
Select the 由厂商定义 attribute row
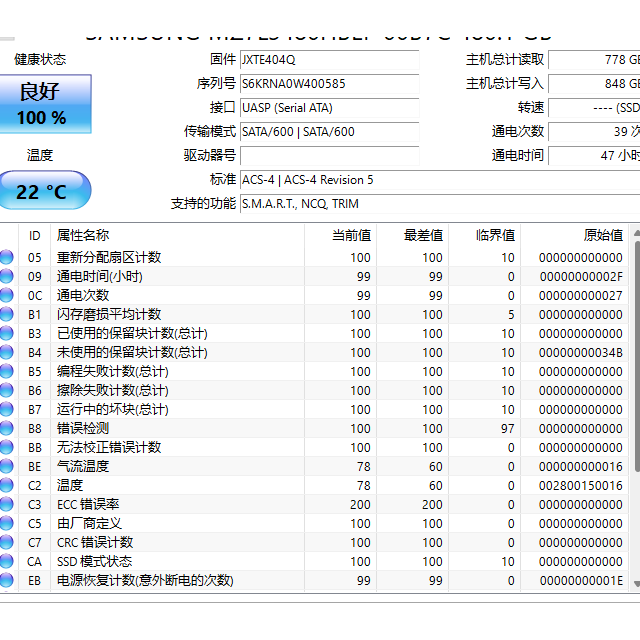coord(314,523)
